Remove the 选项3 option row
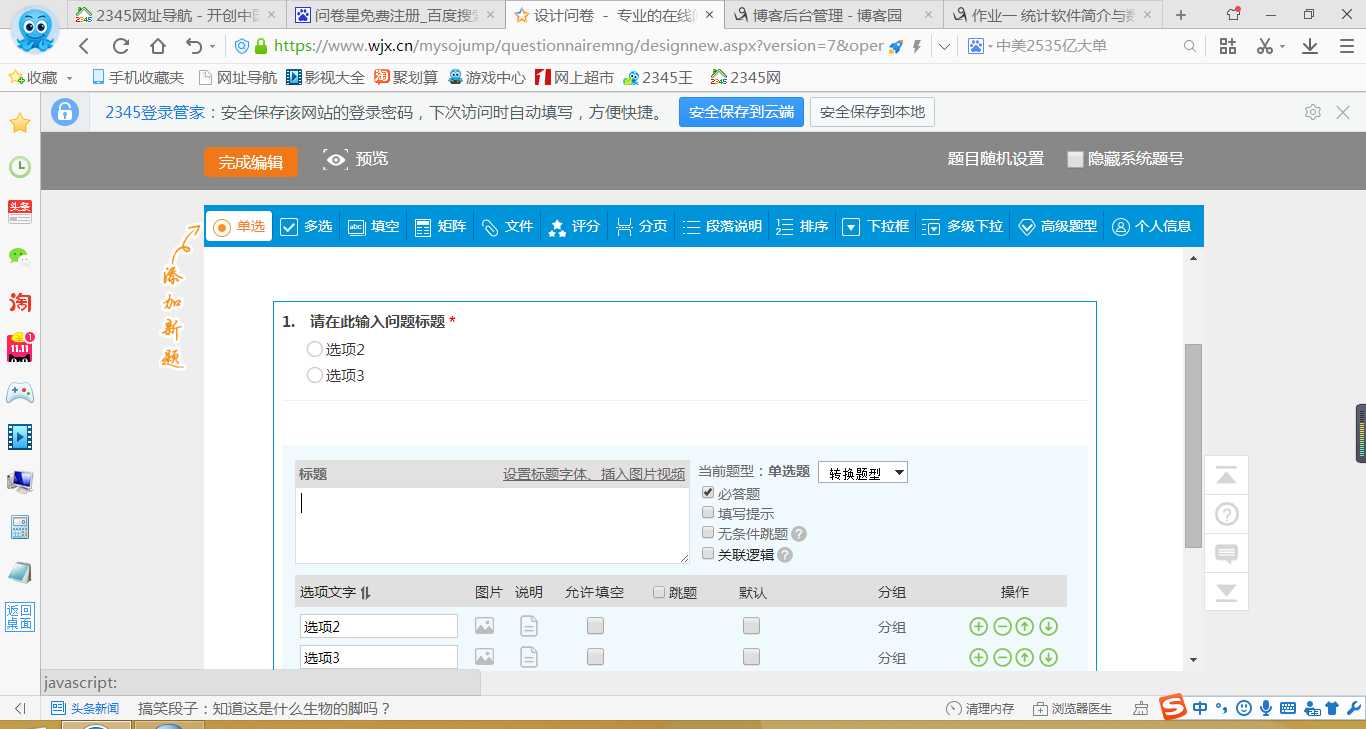The width and height of the screenshot is (1366, 729). pyautogui.click(x=1002, y=657)
